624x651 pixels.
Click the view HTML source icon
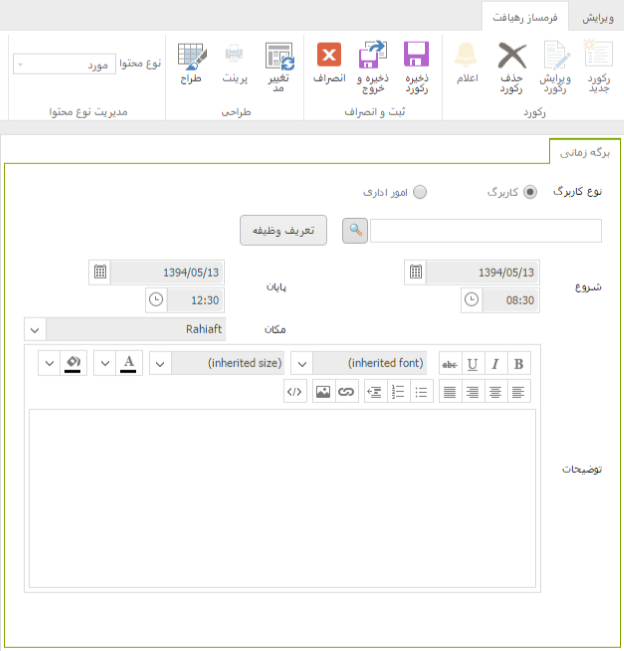click(295, 391)
